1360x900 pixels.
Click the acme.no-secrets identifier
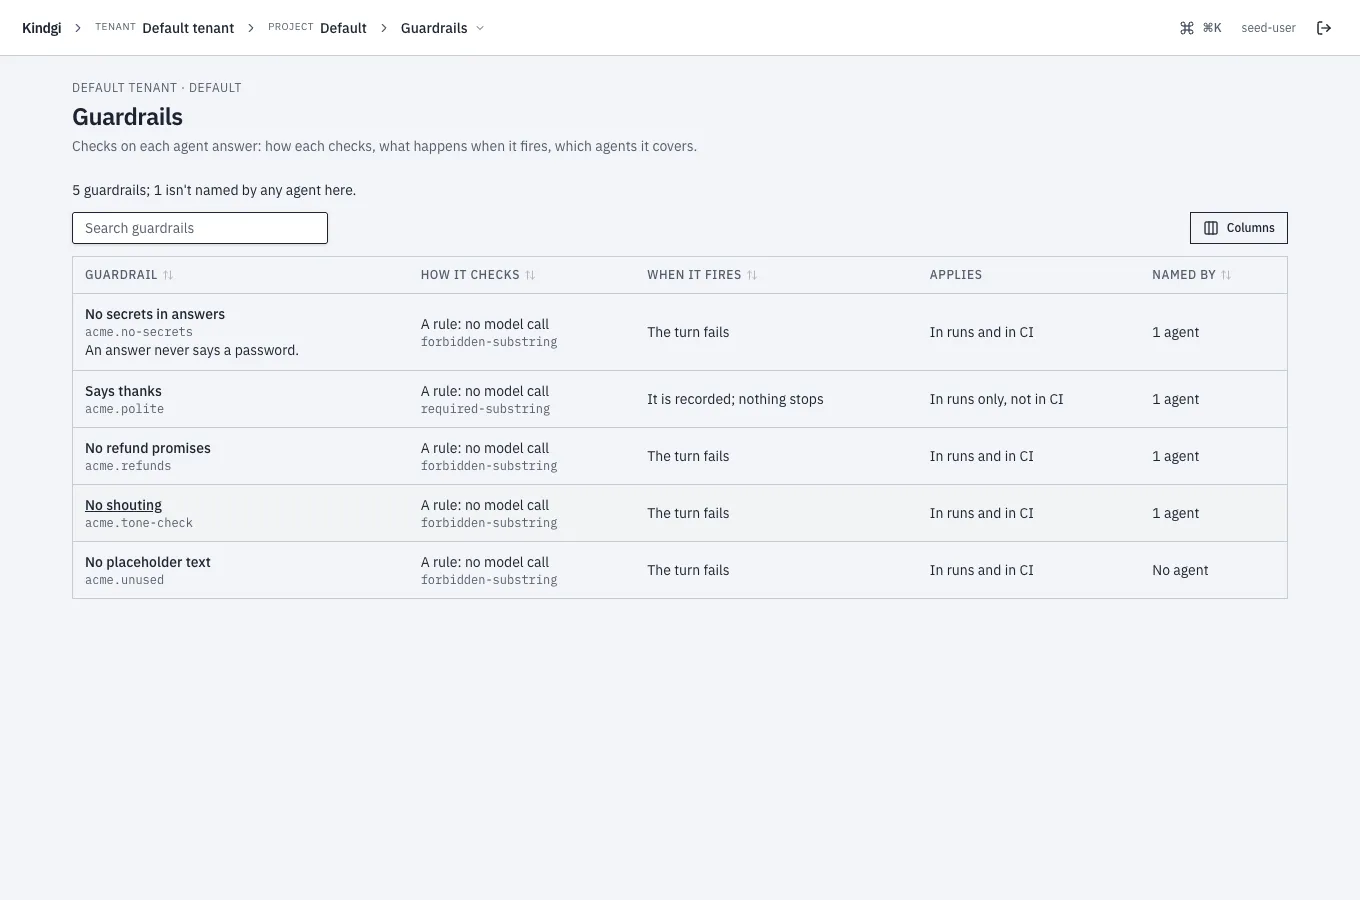pyautogui.click(x=139, y=332)
